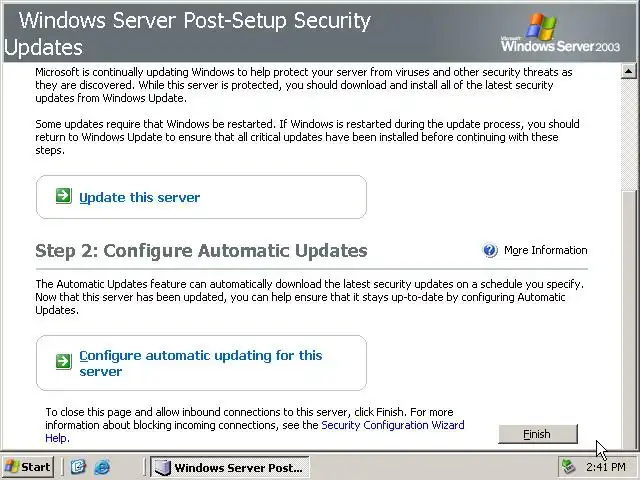Click the Update this server link
This screenshot has height=480, width=640.
(x=139, y=197)
